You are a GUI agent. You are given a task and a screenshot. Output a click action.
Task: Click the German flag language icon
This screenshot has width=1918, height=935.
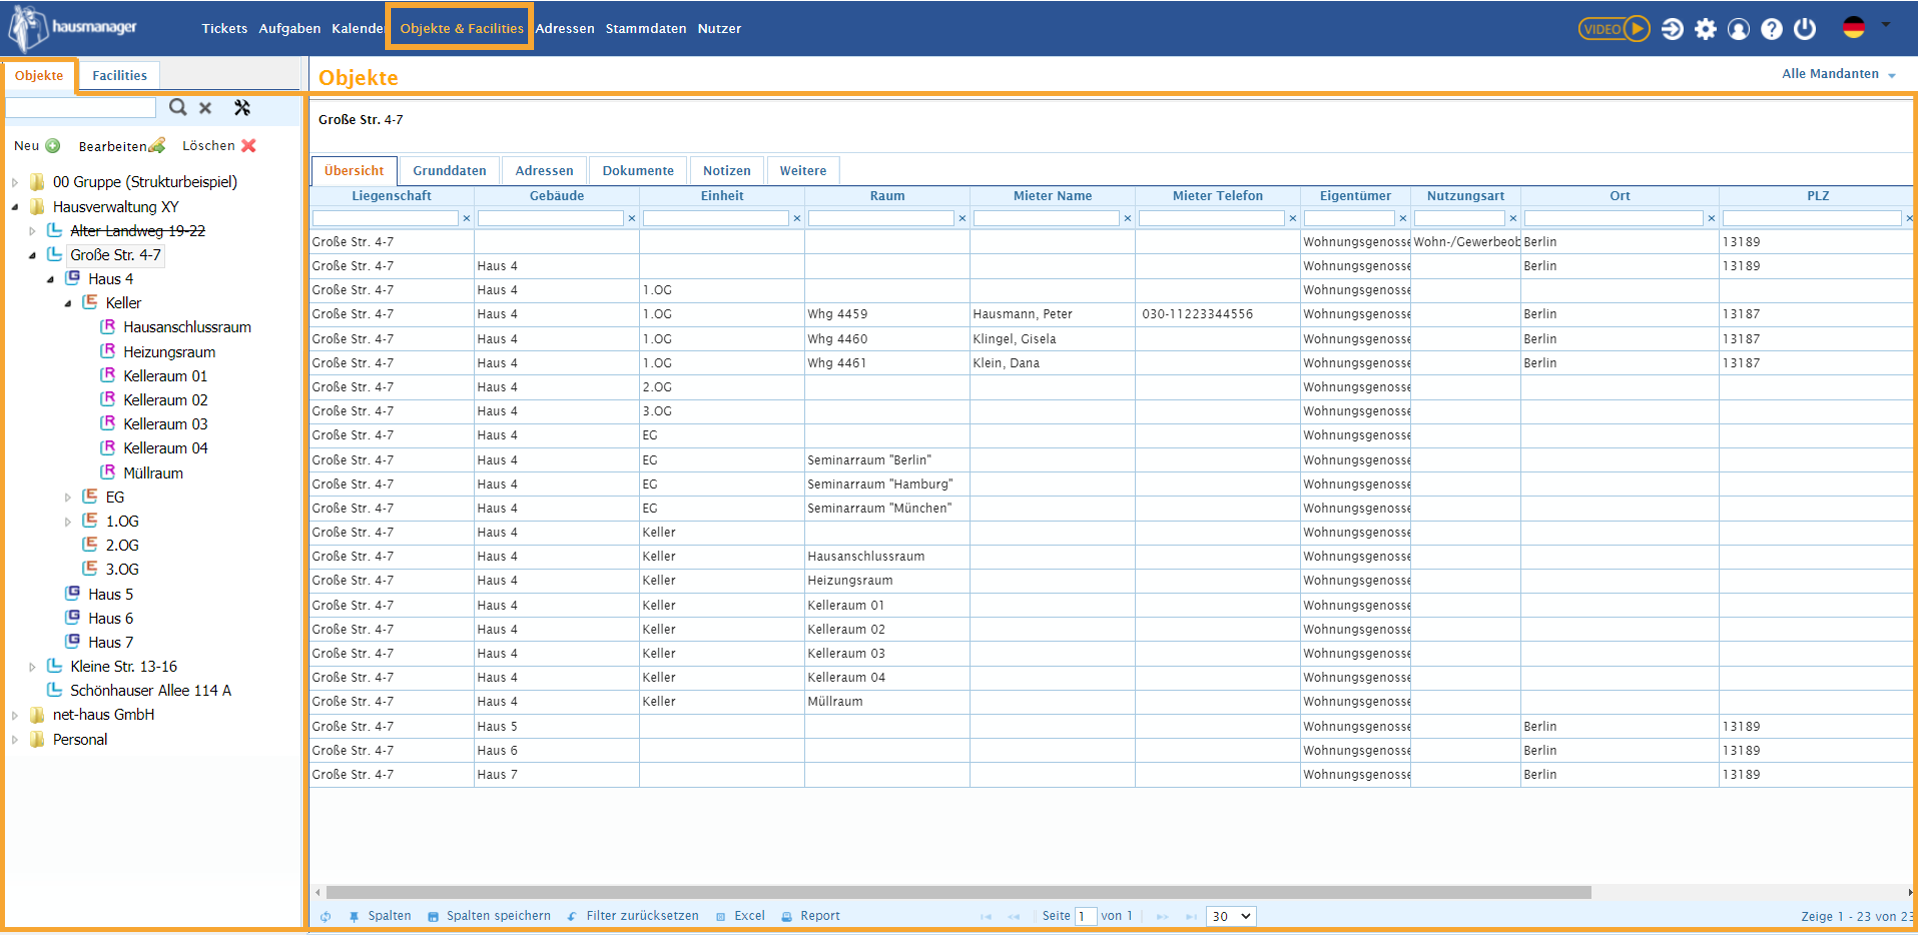[1854, 28]
